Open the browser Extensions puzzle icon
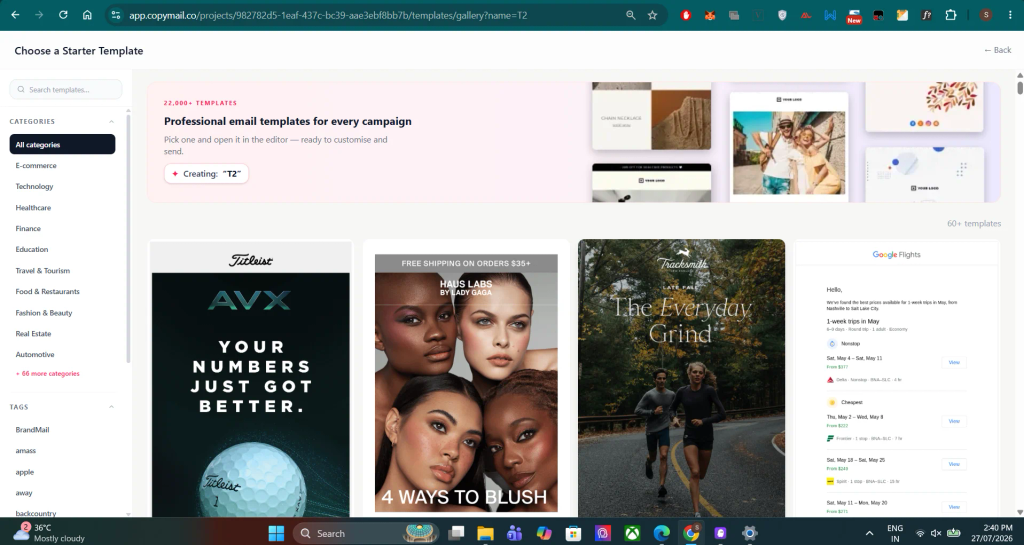1024x545 pixels. point(951,15)
